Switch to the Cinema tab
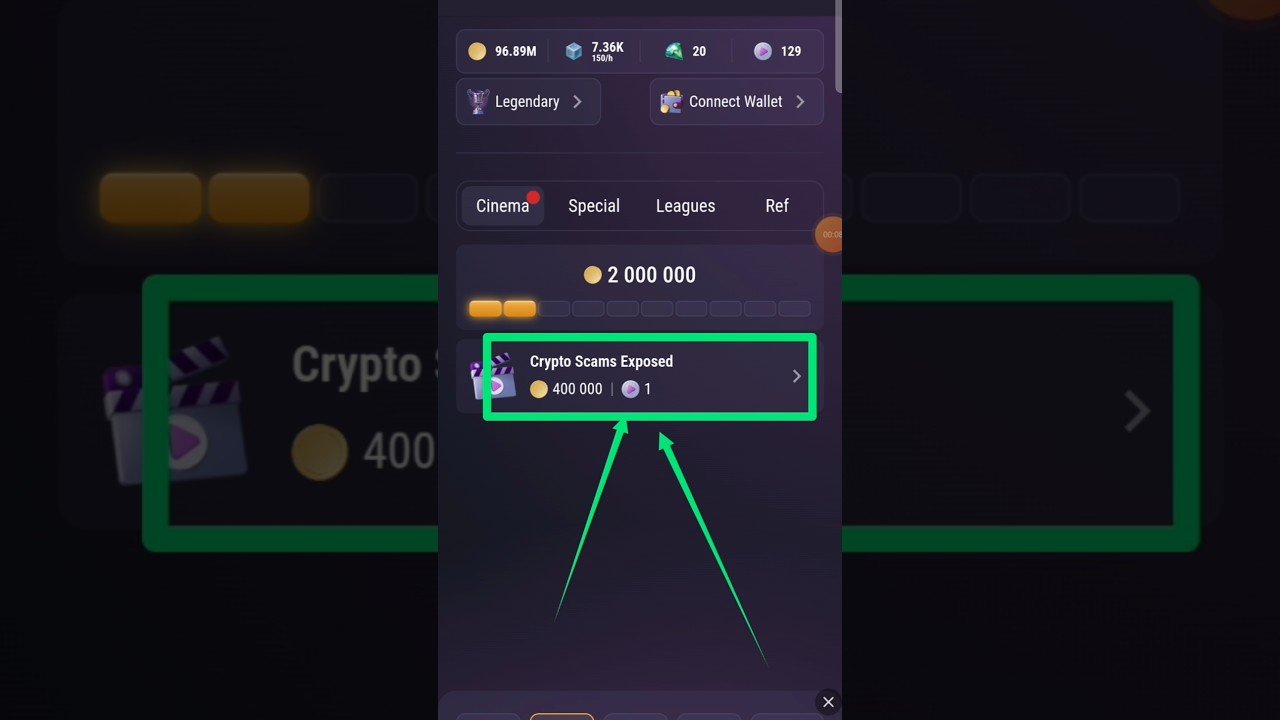Viewport: 1280px width, 720px height. coord(503,206)
